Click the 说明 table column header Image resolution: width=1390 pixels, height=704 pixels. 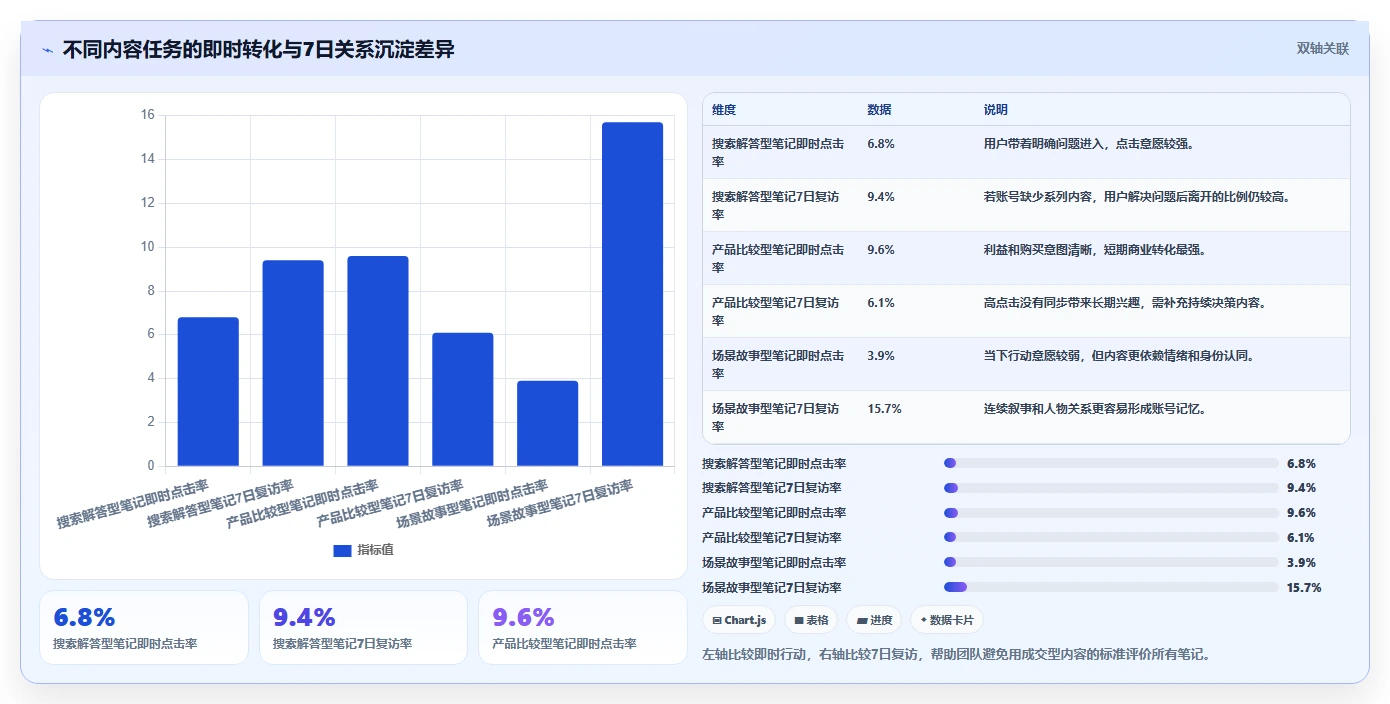point(996,110)
